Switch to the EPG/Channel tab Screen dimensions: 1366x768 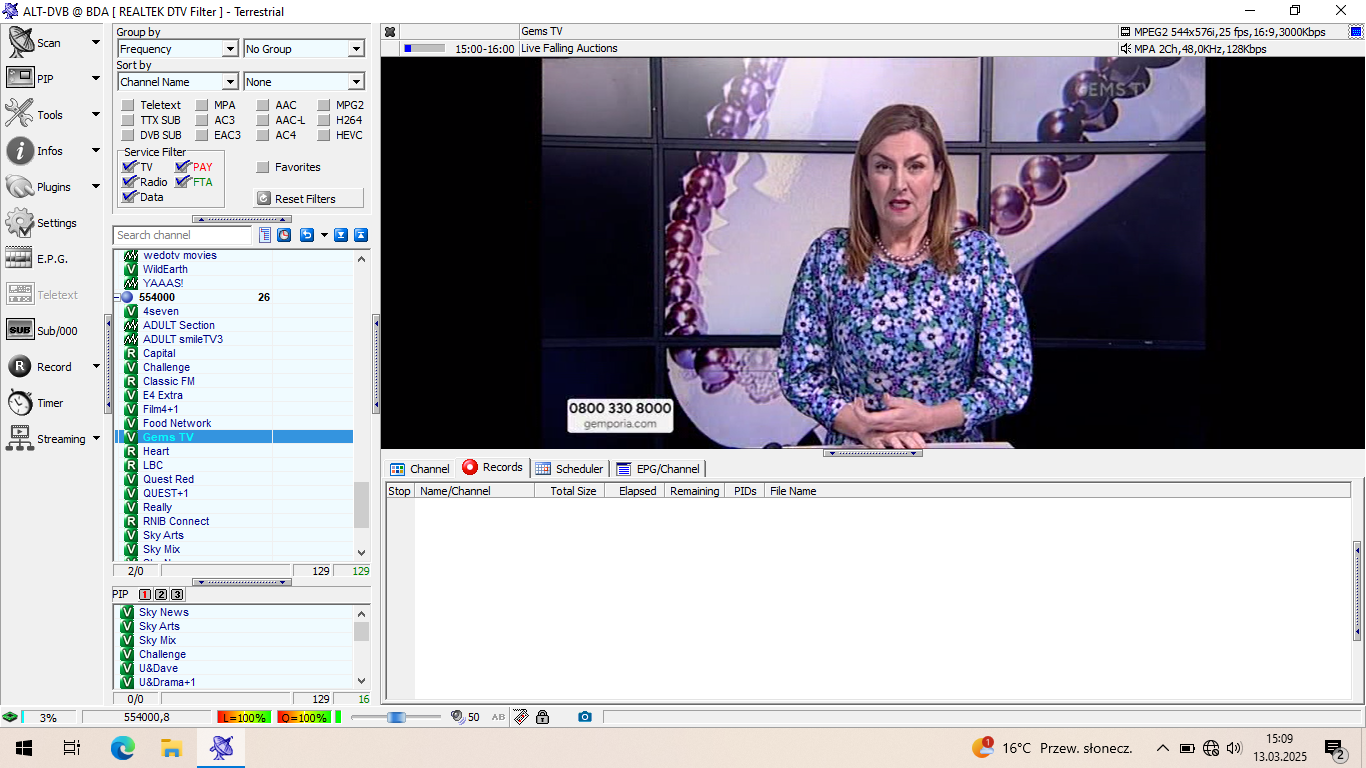pyautogui.click(x=658, y=468)
